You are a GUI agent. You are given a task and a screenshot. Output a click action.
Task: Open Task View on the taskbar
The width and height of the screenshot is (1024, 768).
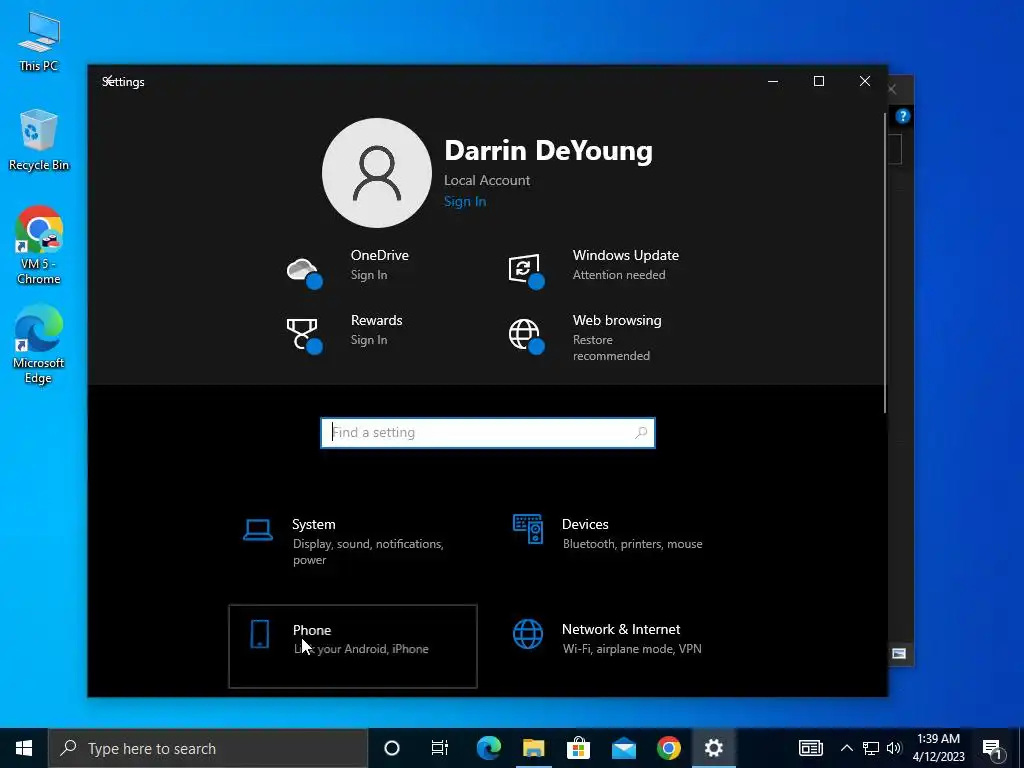coord(440,748)
